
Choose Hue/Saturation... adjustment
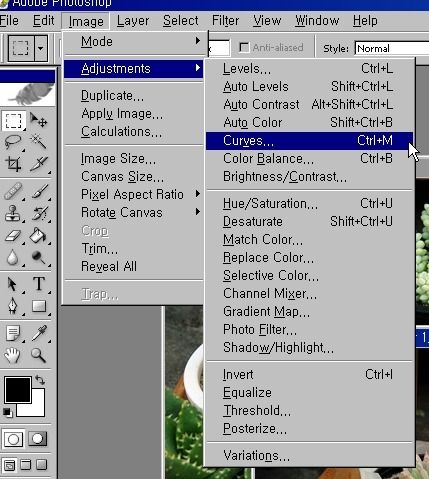(x=309, y=204)
